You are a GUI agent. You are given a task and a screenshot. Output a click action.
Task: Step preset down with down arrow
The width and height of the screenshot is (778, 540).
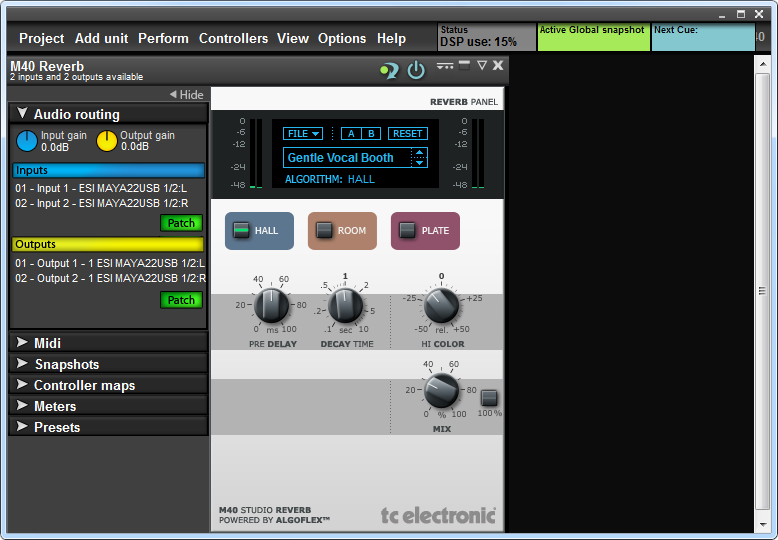(x=420, y=163)
